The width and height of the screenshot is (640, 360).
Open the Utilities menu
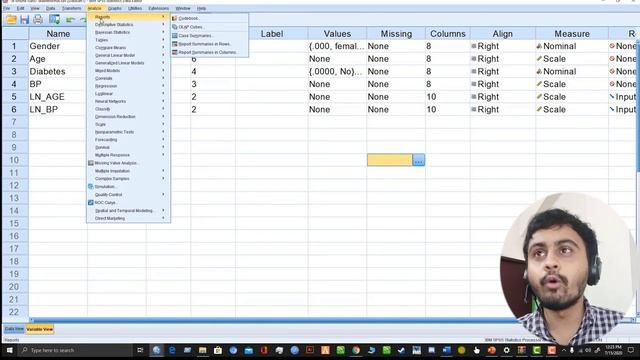click(x=135, y=8)
